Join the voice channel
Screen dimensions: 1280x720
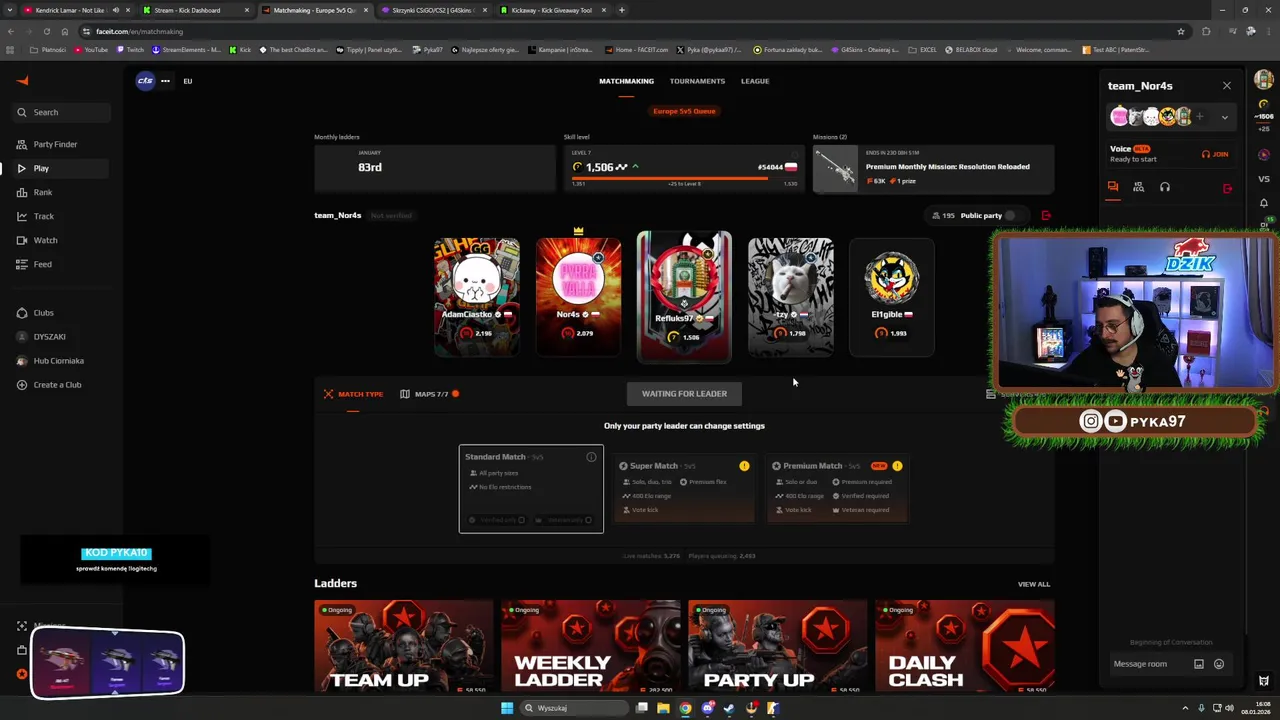(x=1215, y=154)
